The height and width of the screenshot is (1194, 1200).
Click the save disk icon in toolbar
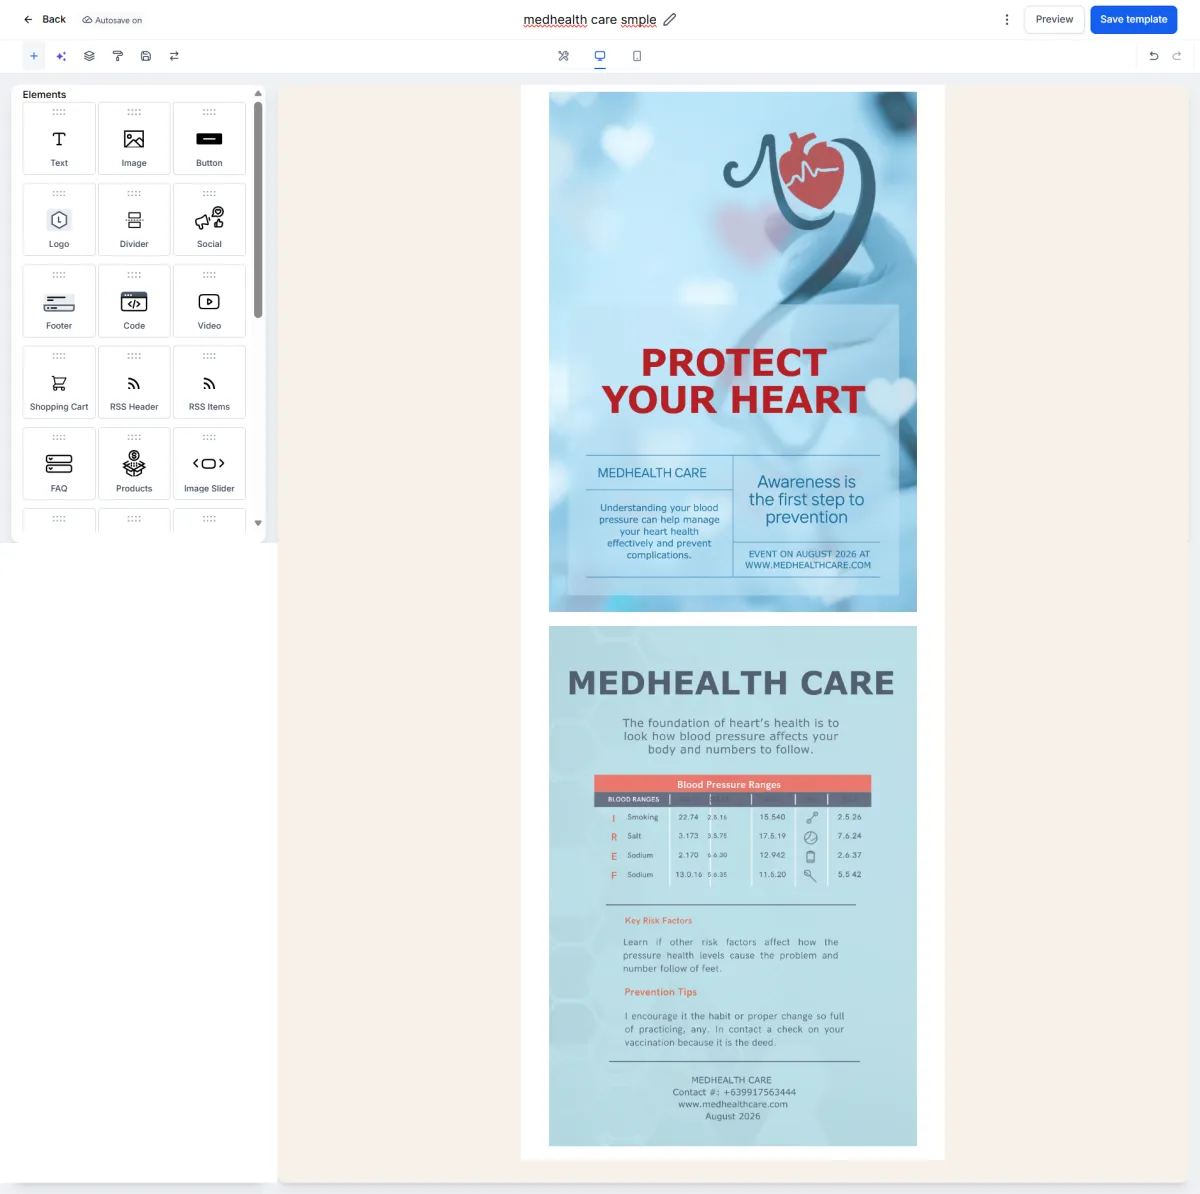tap(146, 56)
